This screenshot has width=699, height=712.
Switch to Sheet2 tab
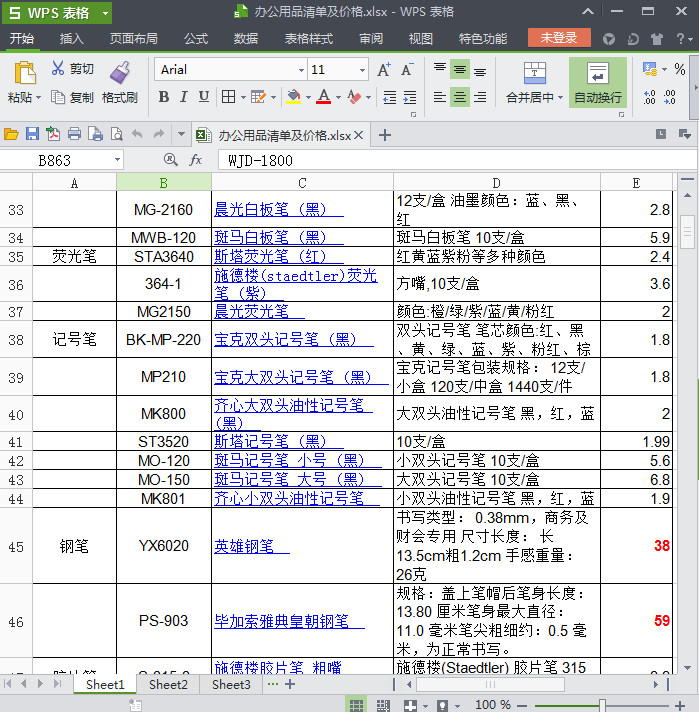click(x=168, y=684)
